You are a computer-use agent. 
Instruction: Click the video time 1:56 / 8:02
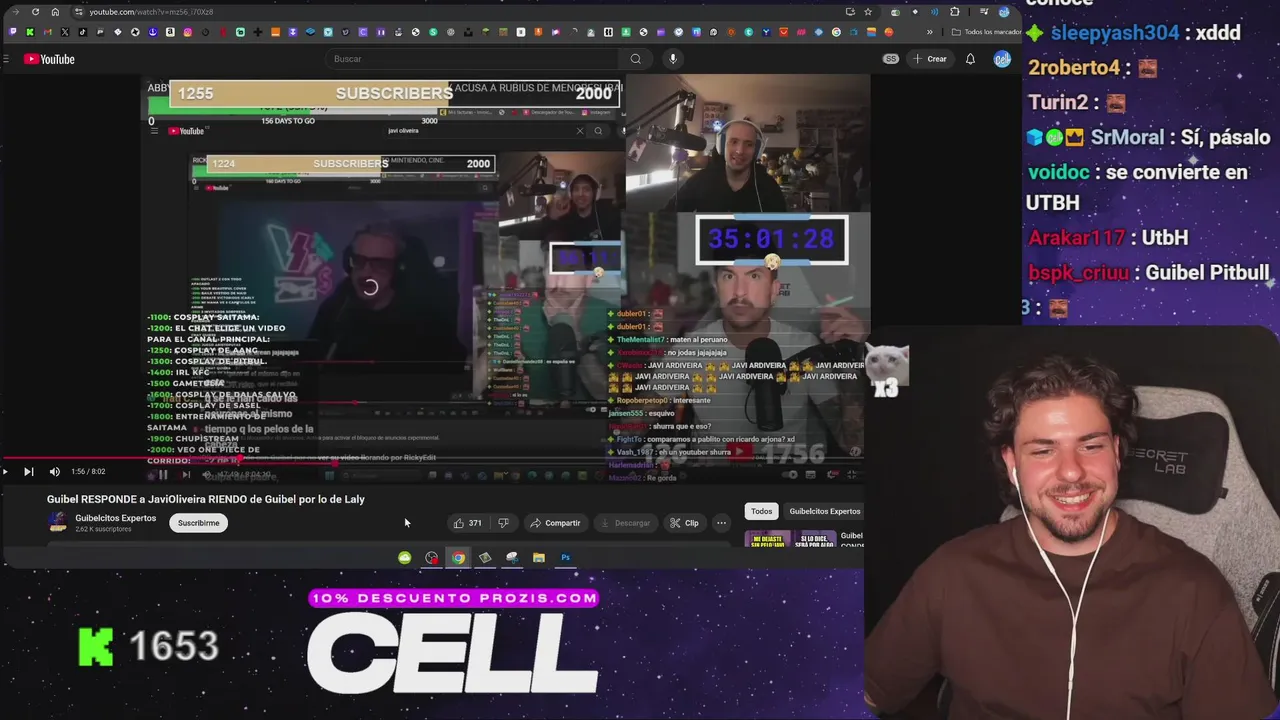[x=88, y=472]
